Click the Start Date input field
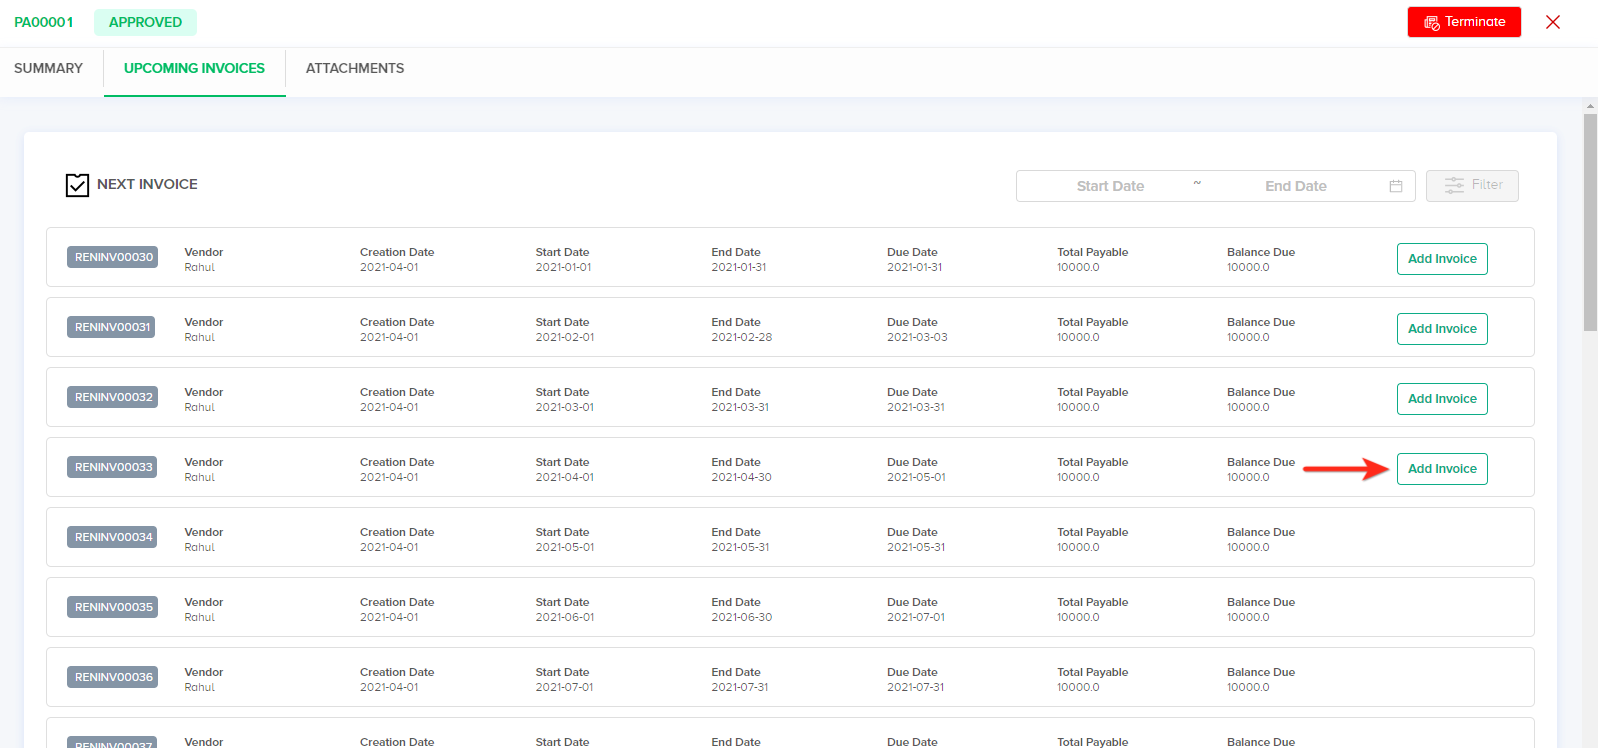 coord(1110,186)
